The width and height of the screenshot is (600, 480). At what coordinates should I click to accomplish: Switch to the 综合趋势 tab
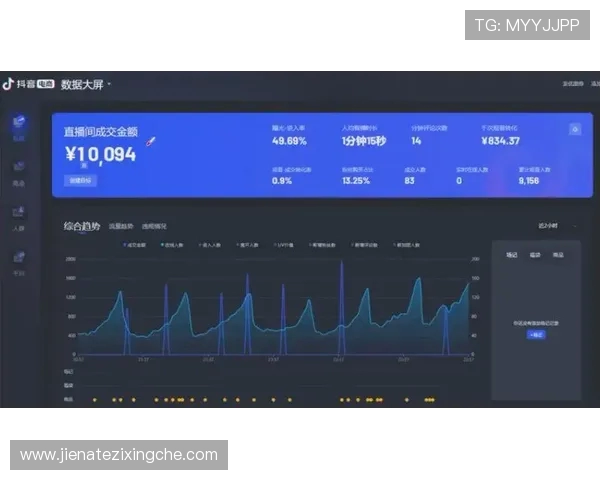[x=82, y=226]
